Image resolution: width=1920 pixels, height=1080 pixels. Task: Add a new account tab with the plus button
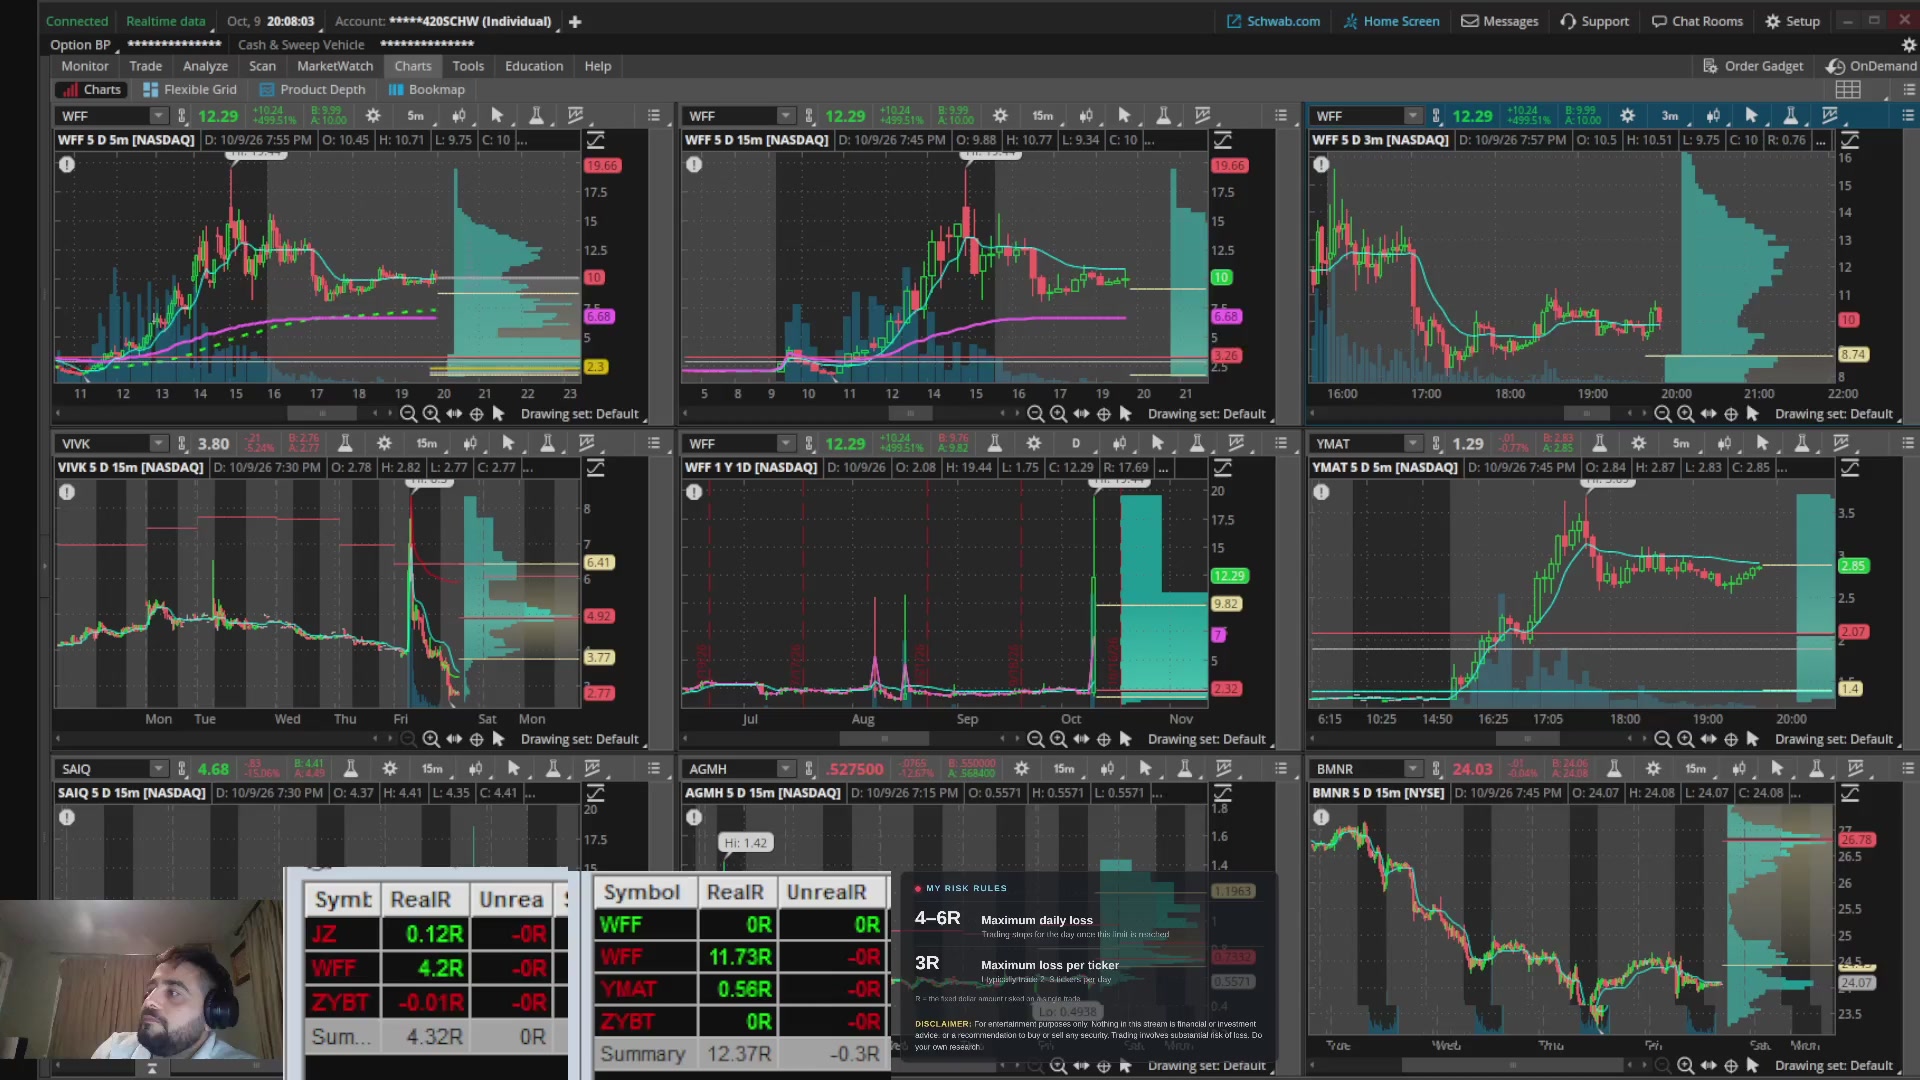click(575, 21)
